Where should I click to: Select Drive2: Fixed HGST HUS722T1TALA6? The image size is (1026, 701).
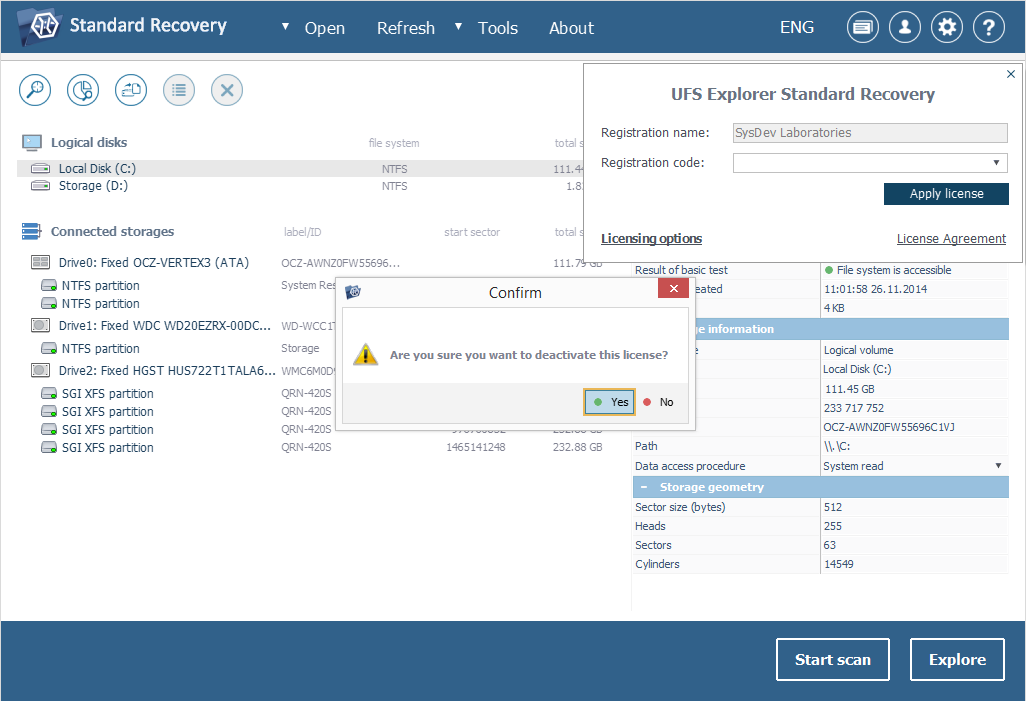167,370
